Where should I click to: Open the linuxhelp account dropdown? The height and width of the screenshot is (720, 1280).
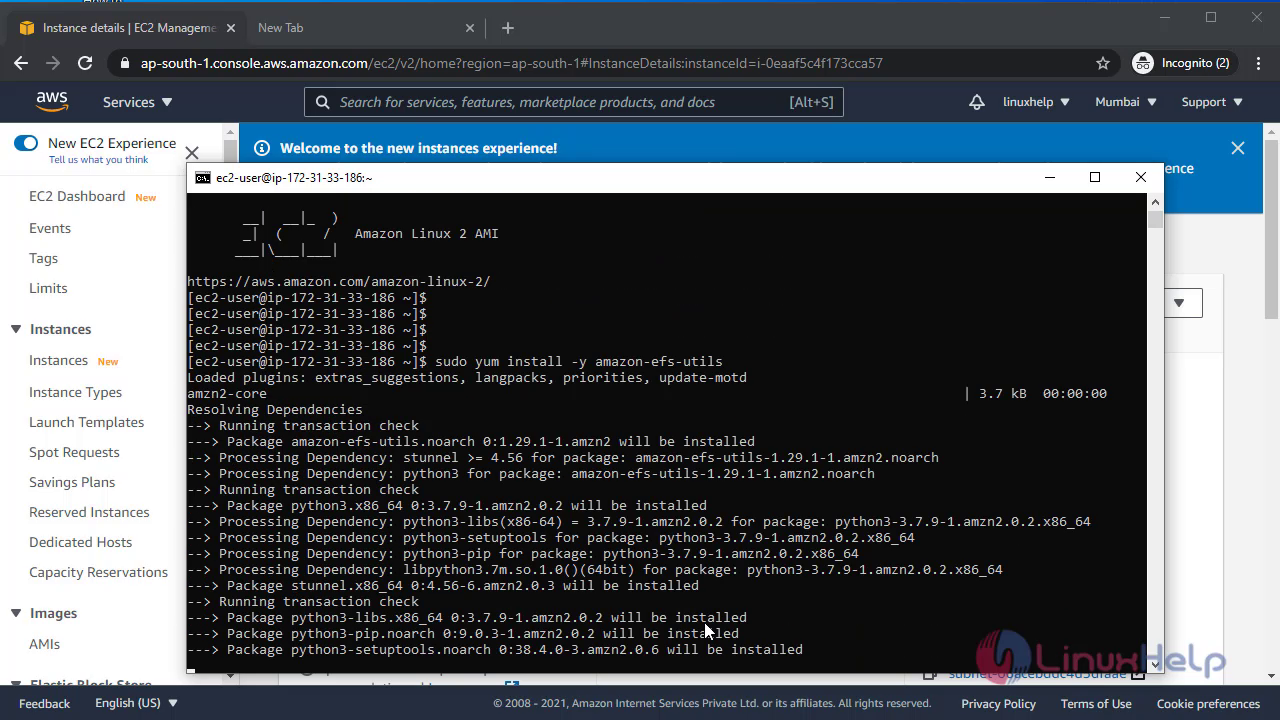tap(1036, 102)
